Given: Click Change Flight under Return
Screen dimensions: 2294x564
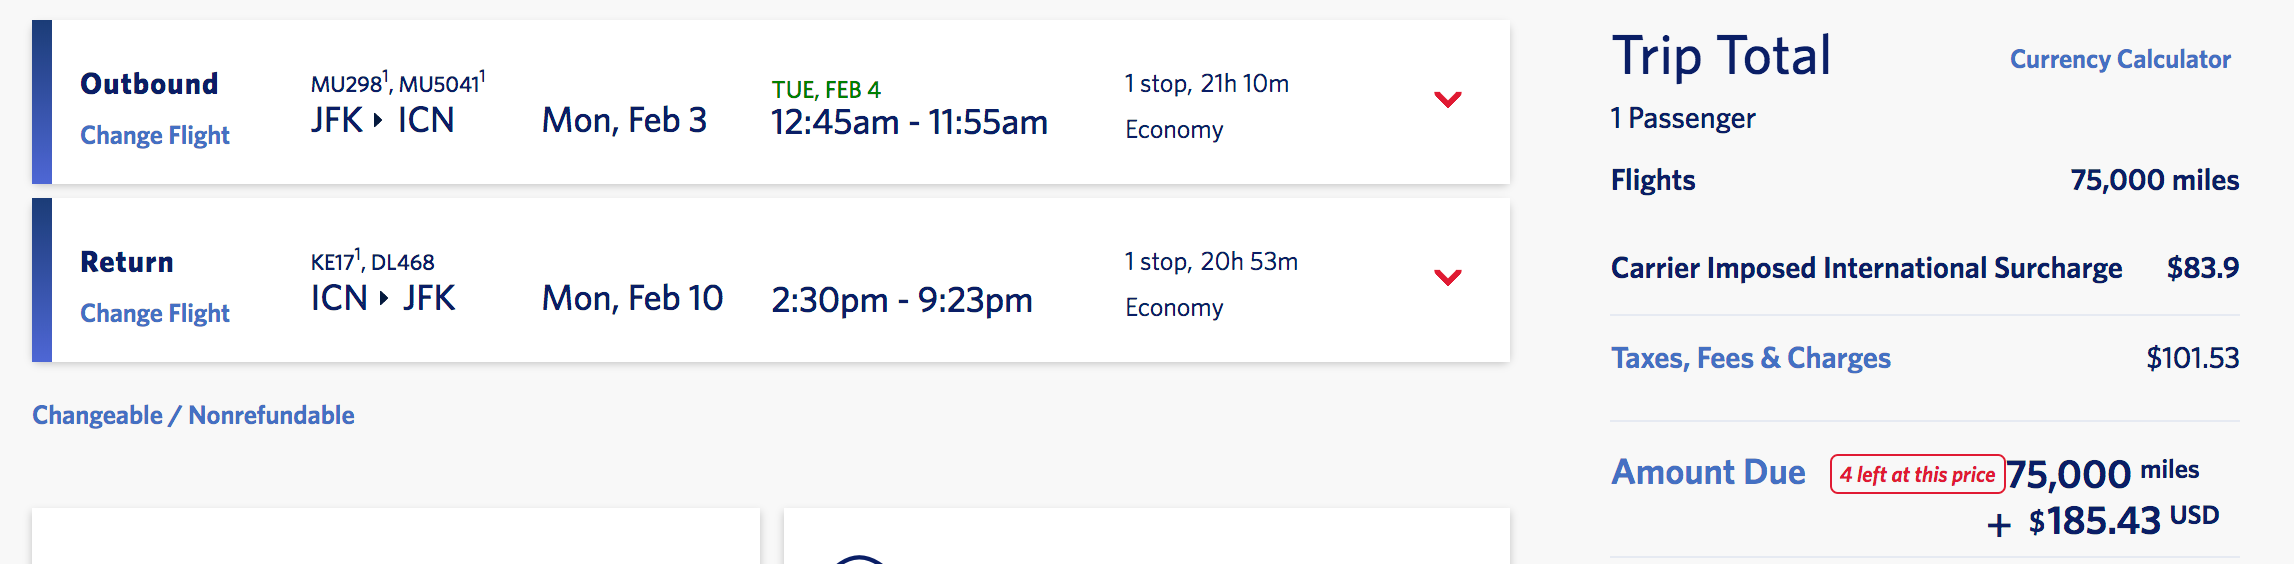Looking at the screenshot, I should (155, 313).
